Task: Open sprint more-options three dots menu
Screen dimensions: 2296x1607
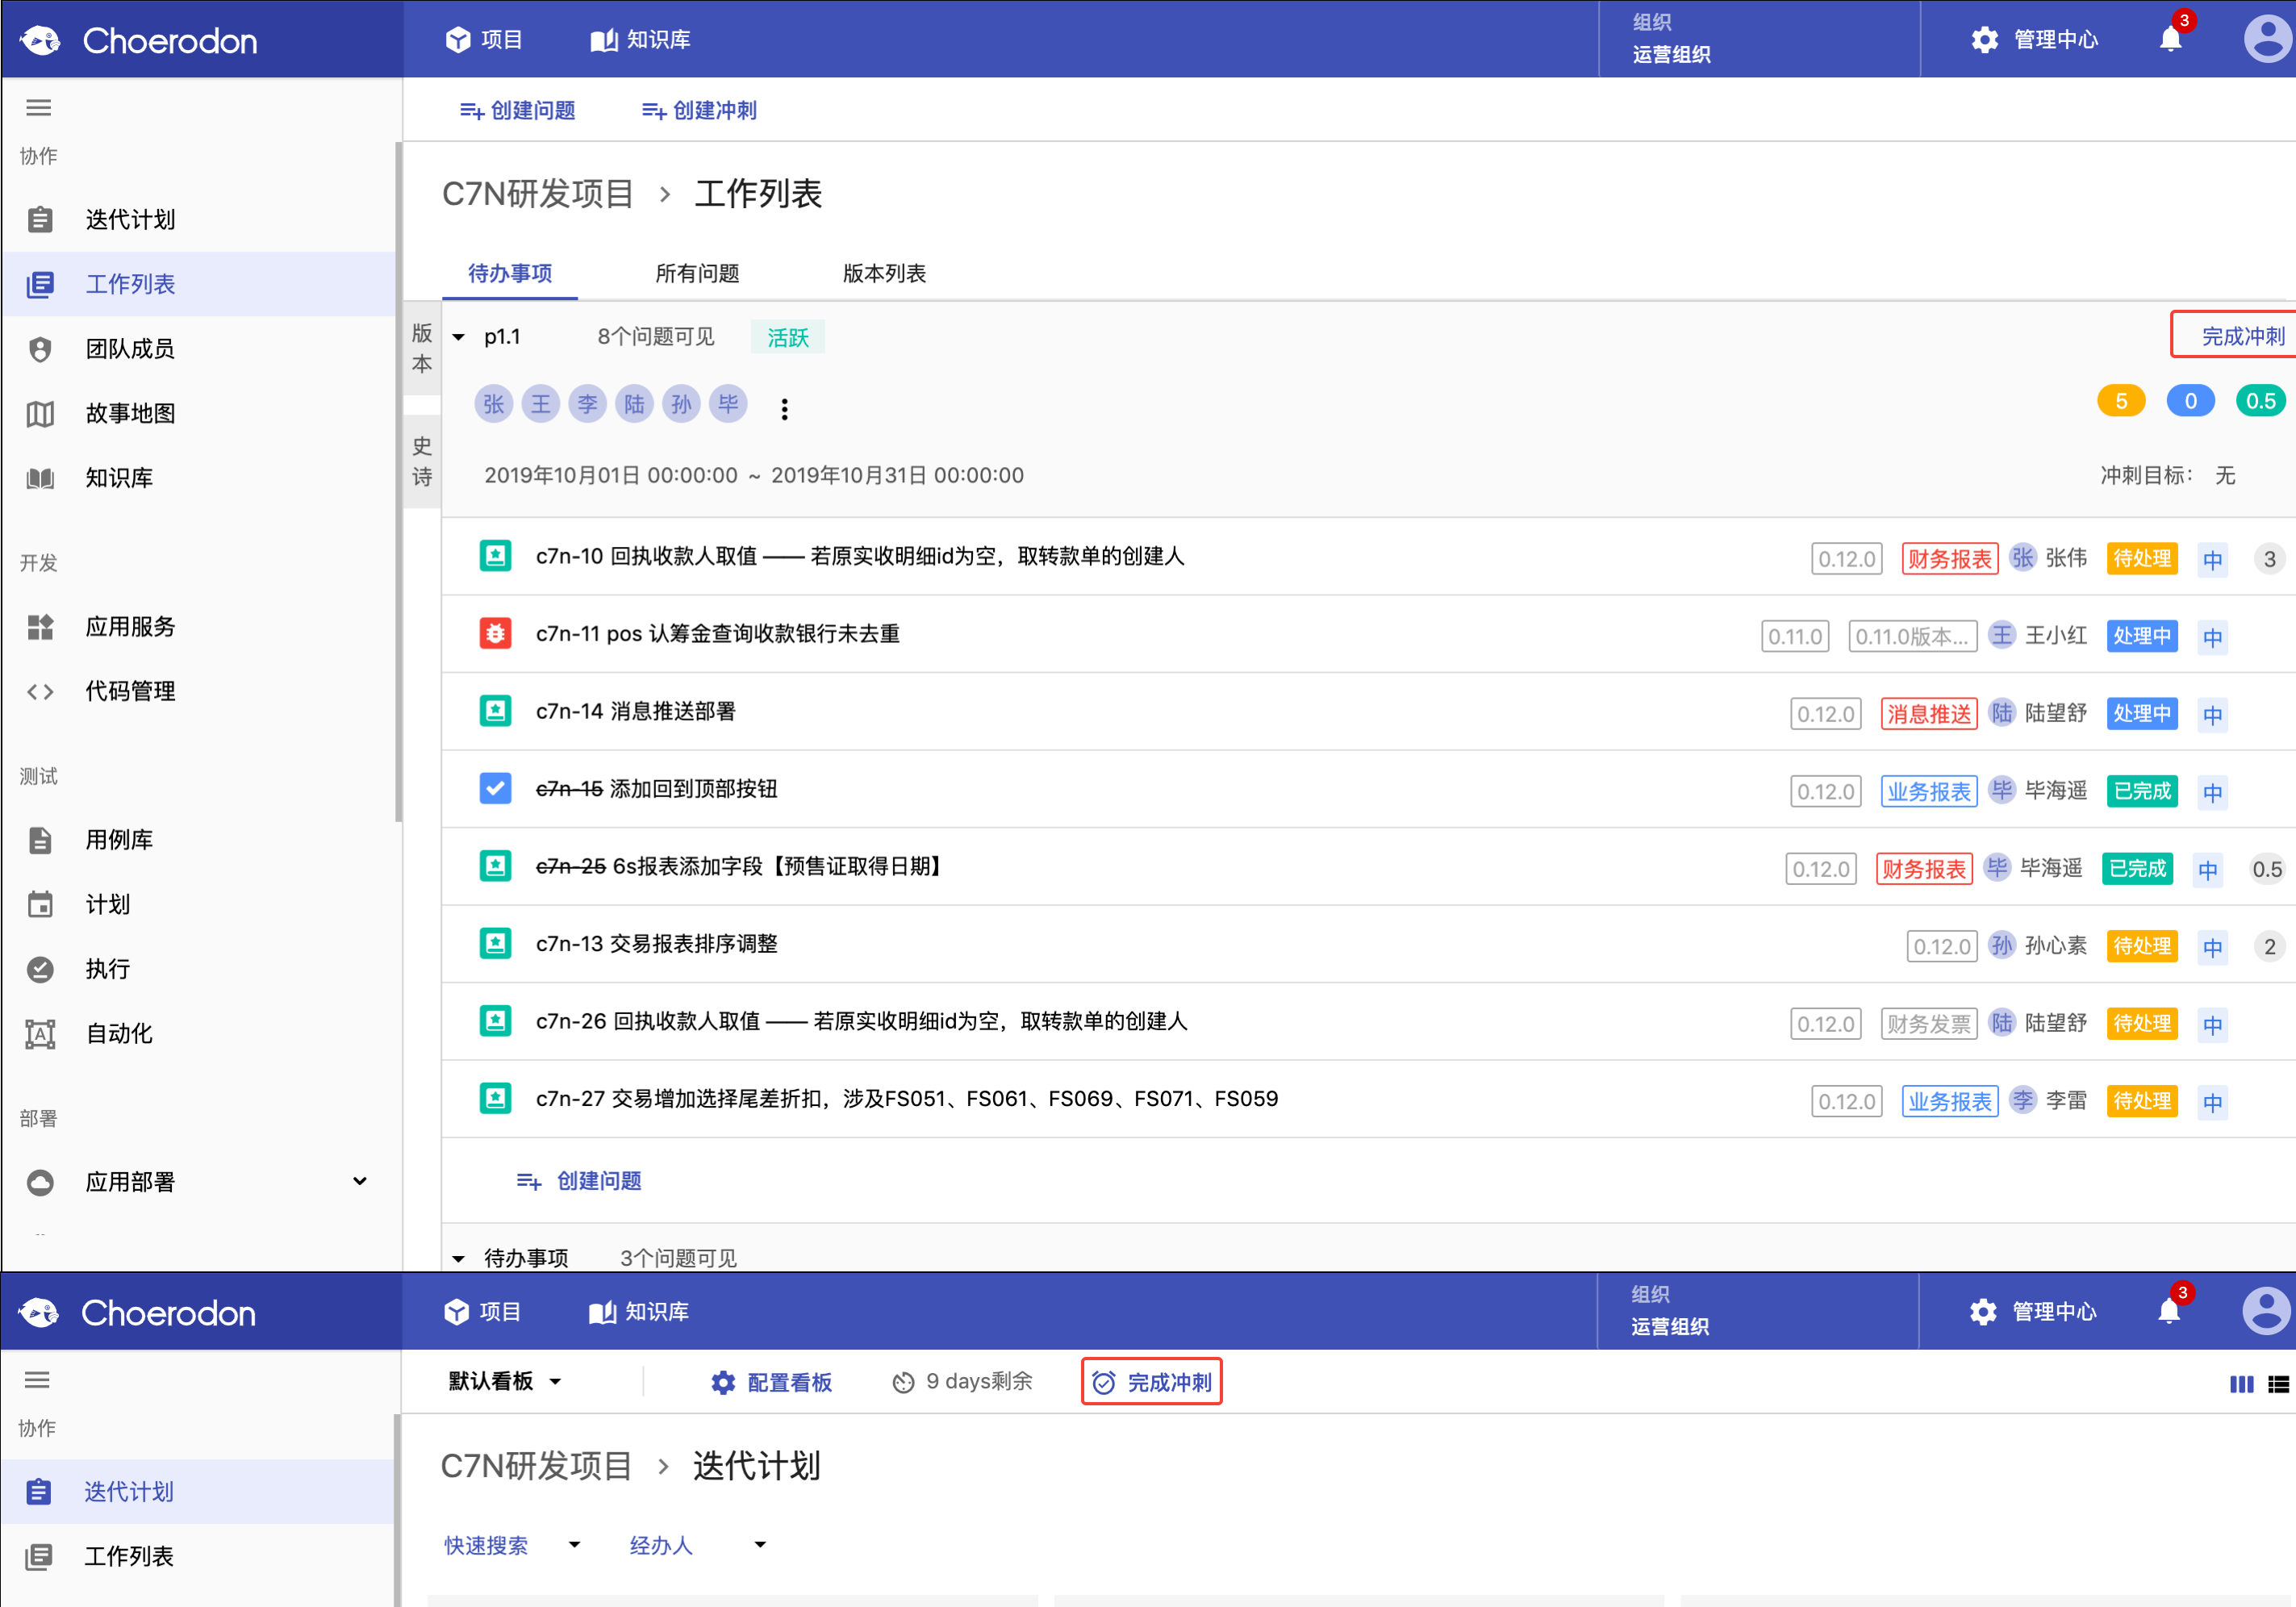Action: pos(785,409)
